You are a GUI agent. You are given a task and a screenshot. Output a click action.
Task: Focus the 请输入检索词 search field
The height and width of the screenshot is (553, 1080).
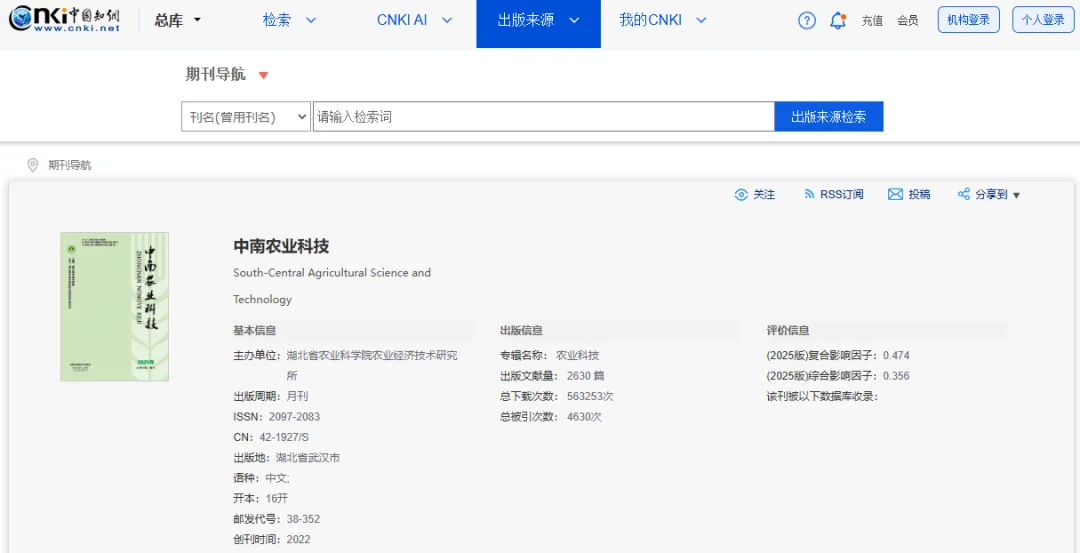point(543,117)
